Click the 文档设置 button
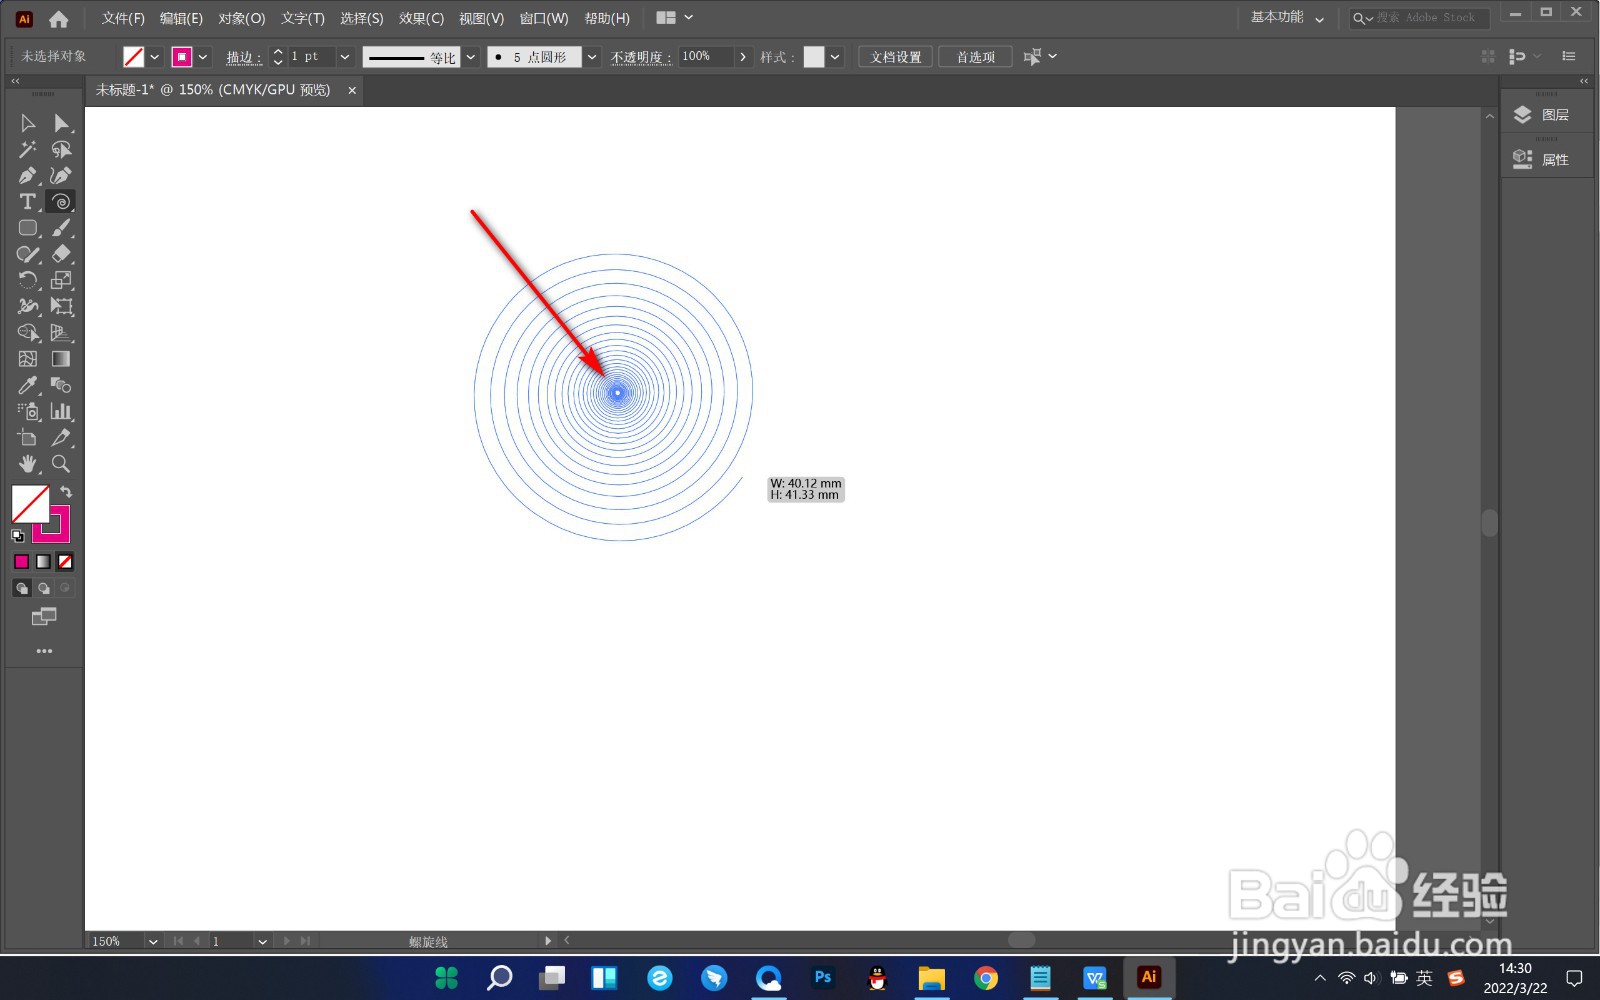1600x1000 pixels. pyautogui.click(x=896, y=57)
